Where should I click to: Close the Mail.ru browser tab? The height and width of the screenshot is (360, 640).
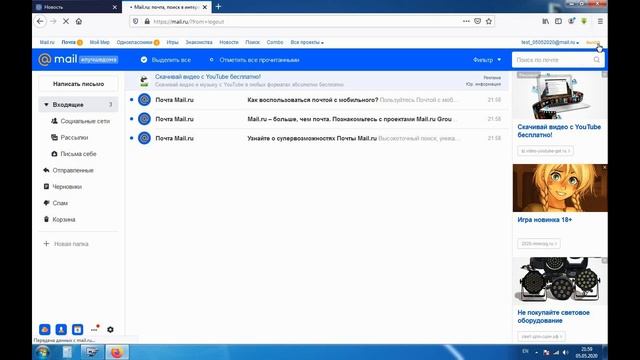[x=204, y=7]
